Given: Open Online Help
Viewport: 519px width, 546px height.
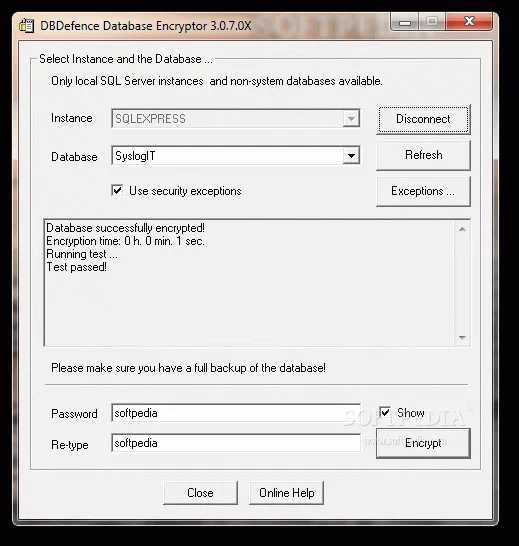Looking at the screenshot, I should pos(286,493).
